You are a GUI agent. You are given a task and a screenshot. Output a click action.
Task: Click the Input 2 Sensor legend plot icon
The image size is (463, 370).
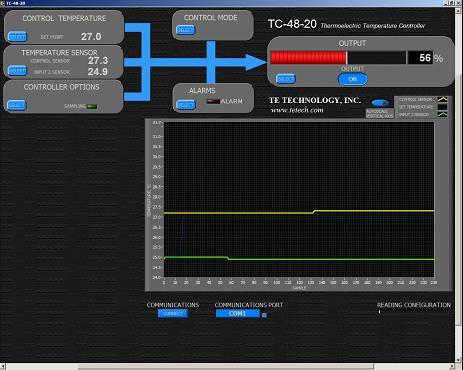click(442, 114)
